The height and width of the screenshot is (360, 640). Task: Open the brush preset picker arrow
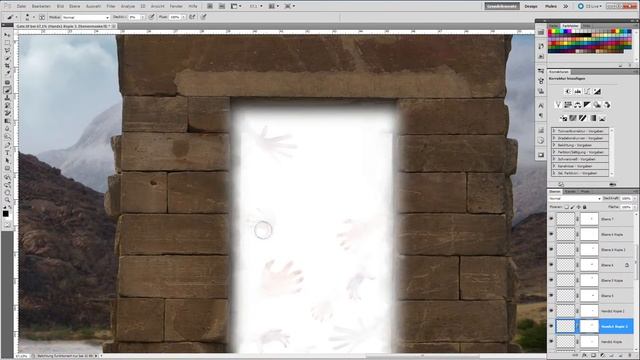click(x=33, y=17)
